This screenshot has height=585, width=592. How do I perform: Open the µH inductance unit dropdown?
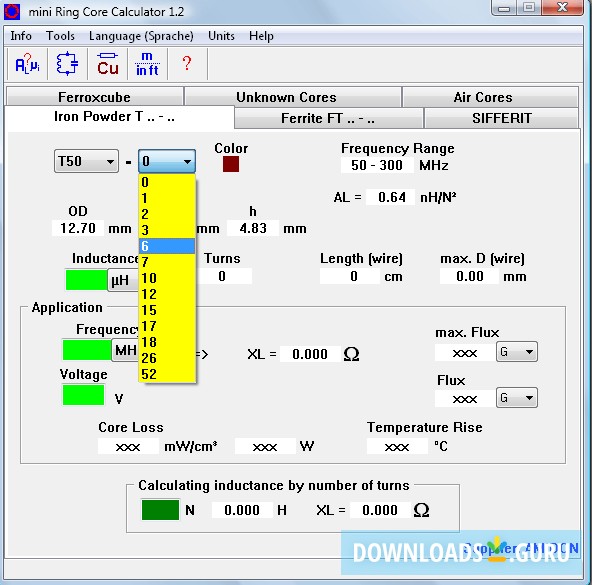(x=123, y=280)
